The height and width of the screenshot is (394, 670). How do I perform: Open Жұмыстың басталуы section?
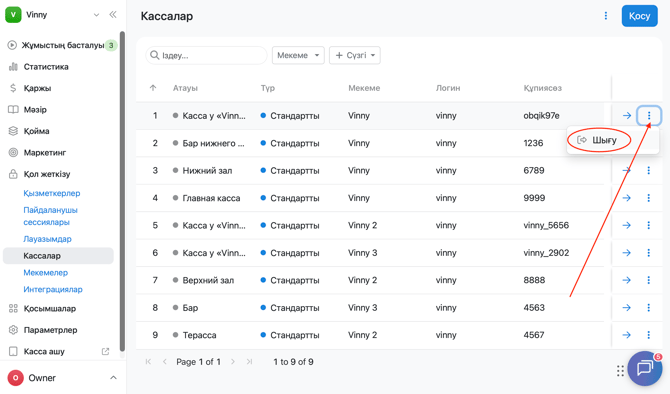pyautogui.click(x=62, y=45)
